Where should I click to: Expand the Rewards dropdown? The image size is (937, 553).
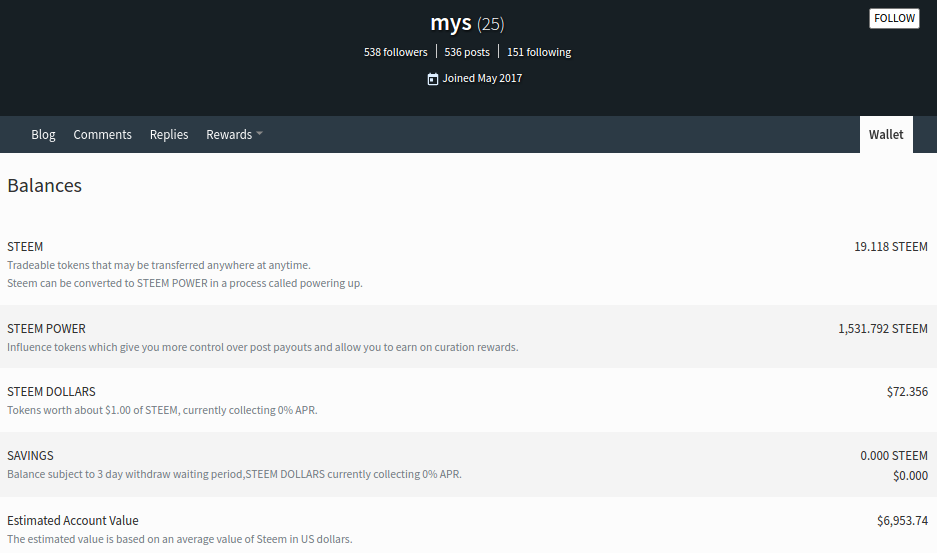point(234,135)
